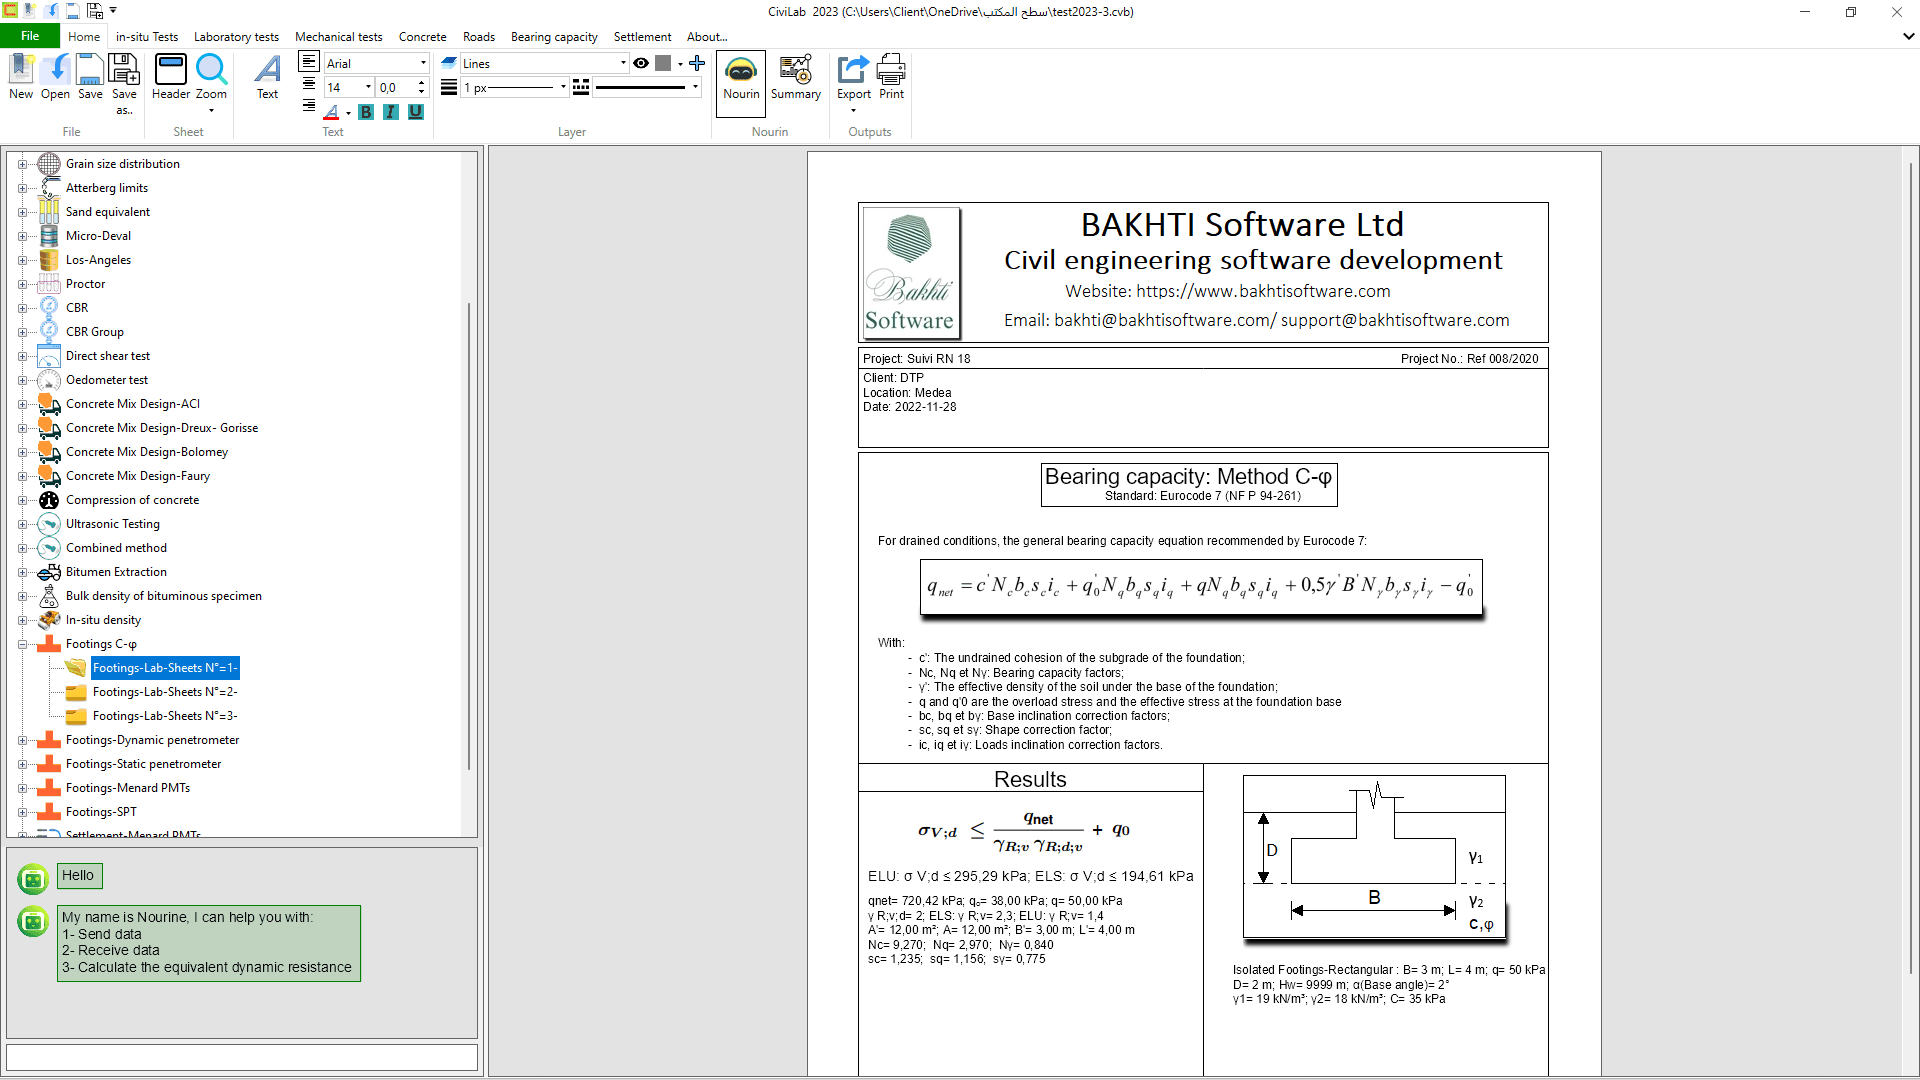The width and height of the screenshot is (1920, 1080).
Task: Toggle layer visibility eye icon
Action: click(x=641, y=63)
